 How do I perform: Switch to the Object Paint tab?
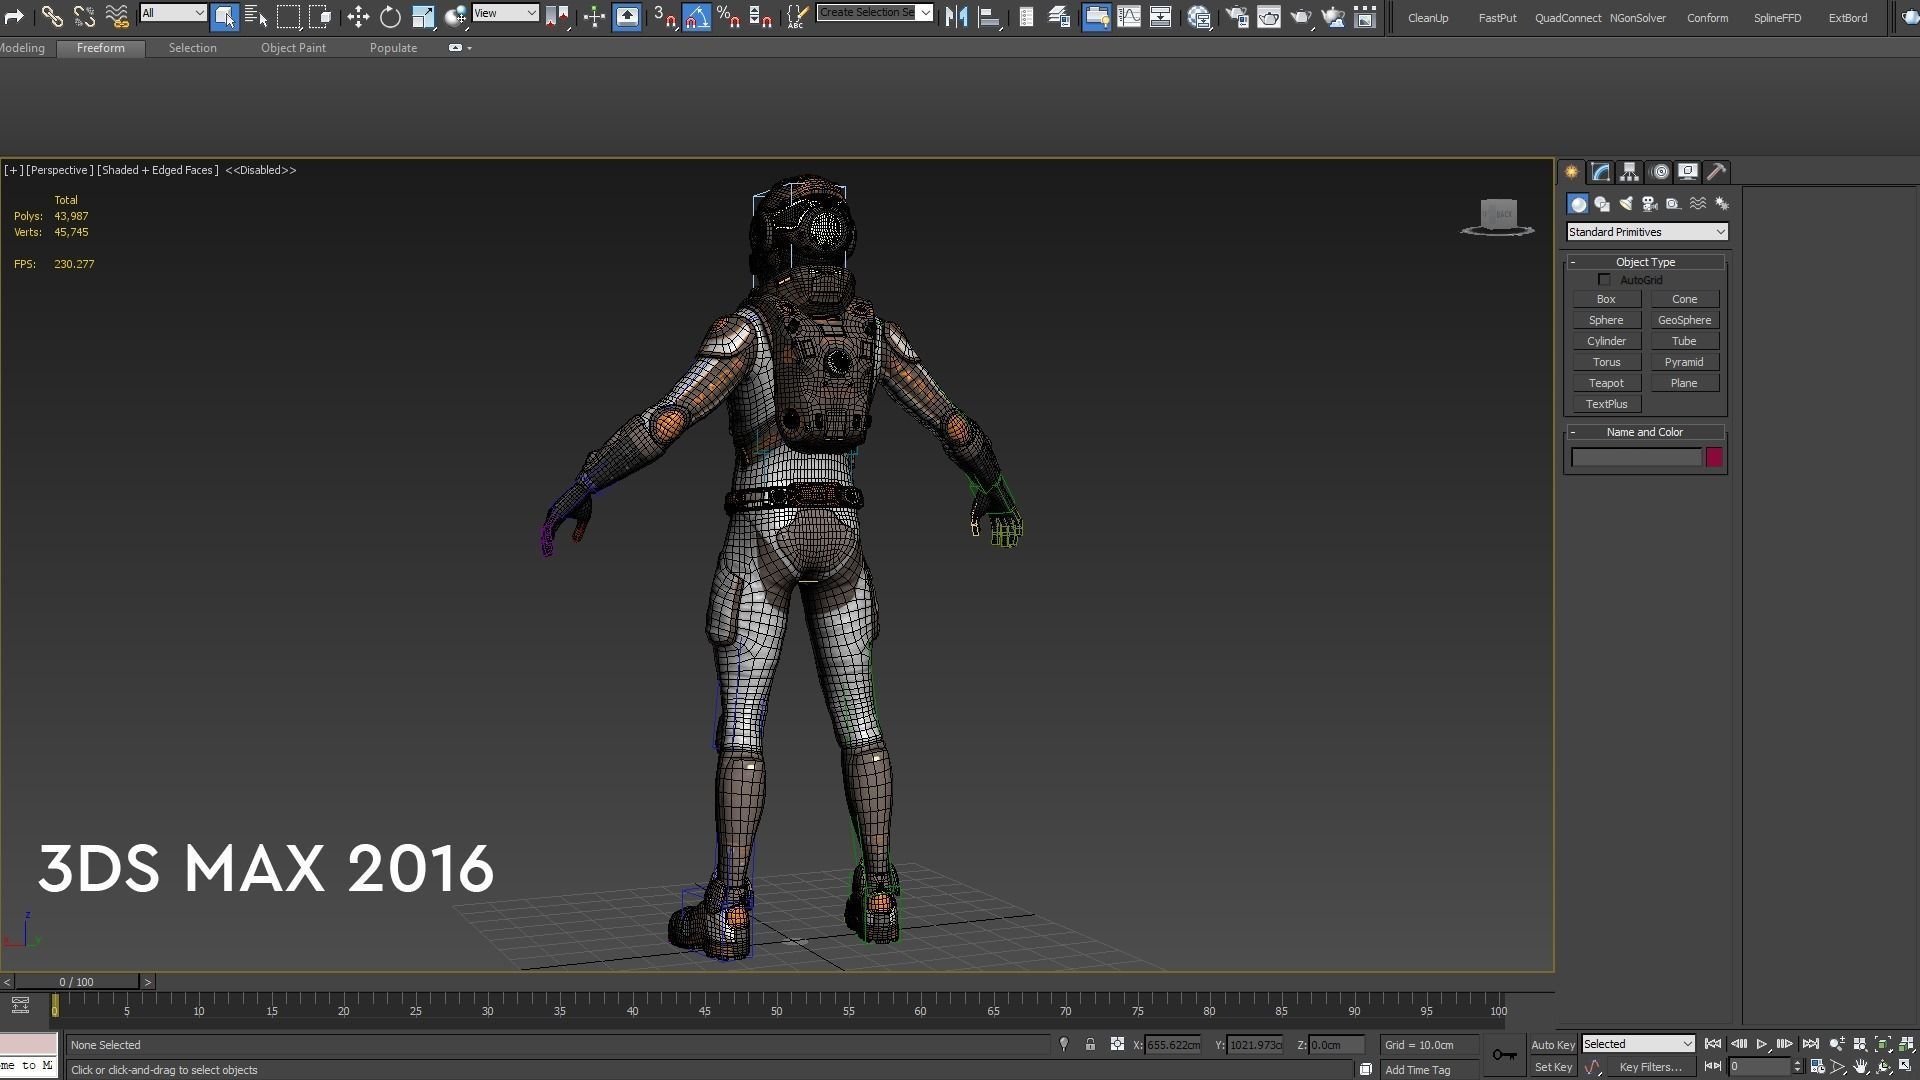tap(293, 48)
